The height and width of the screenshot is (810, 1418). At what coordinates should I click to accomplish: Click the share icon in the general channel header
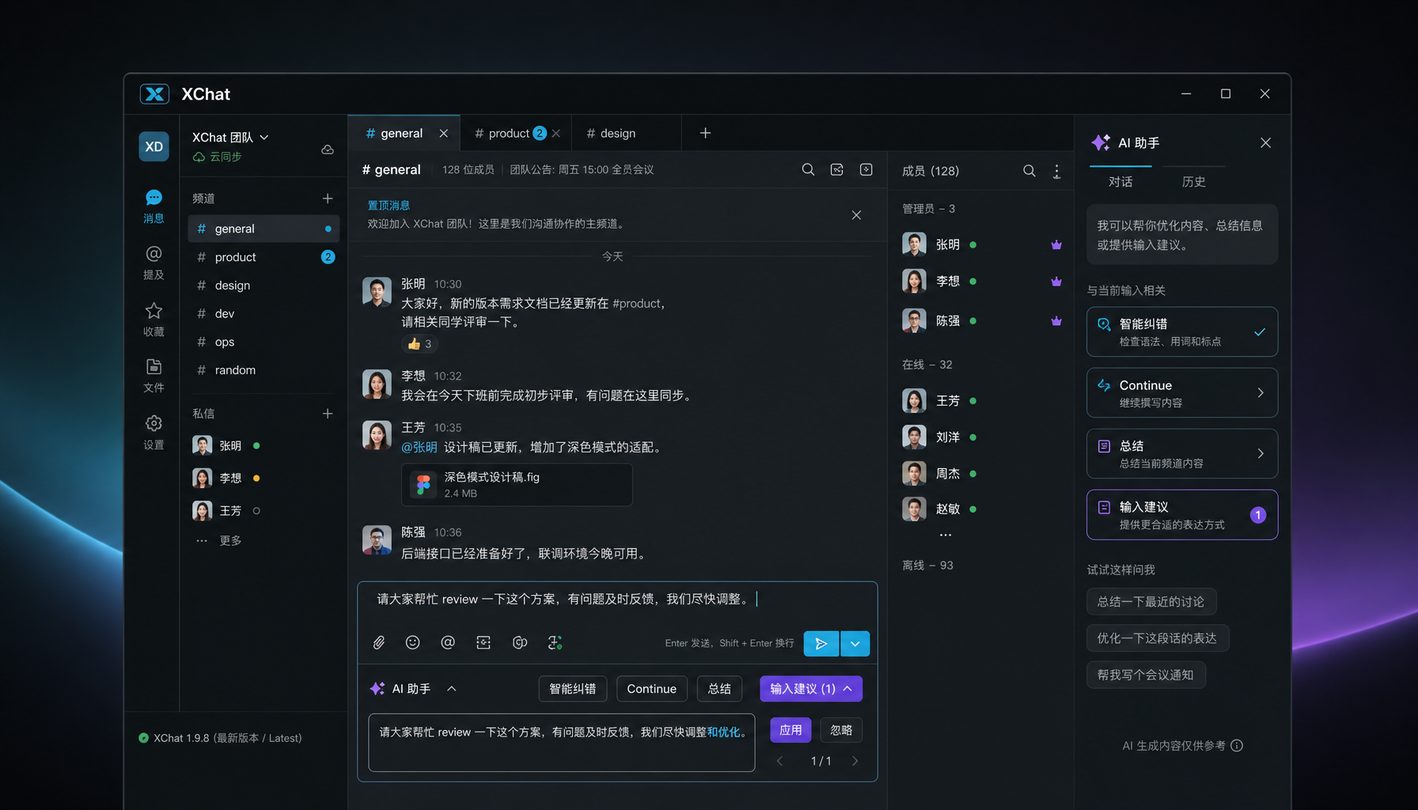837,170
